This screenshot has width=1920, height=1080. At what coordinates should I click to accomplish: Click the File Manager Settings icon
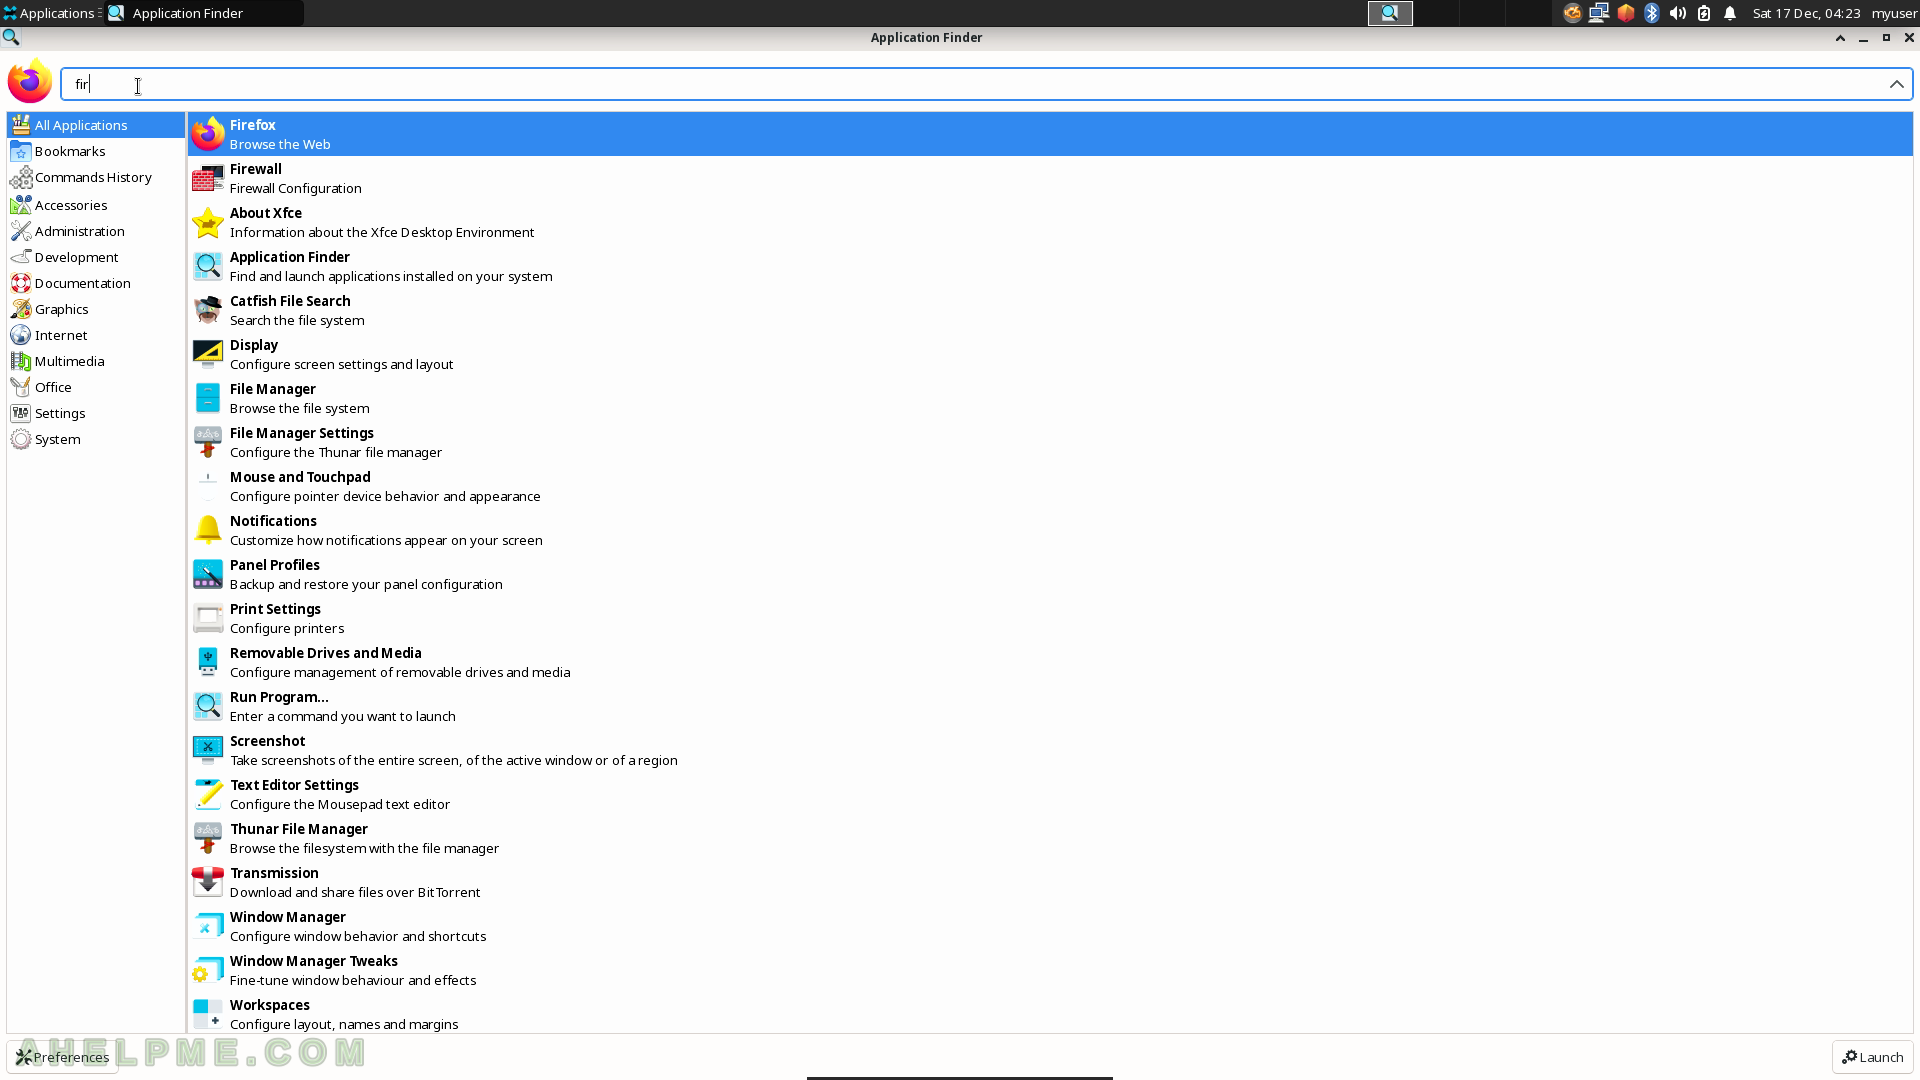click(x=208, y=442)
